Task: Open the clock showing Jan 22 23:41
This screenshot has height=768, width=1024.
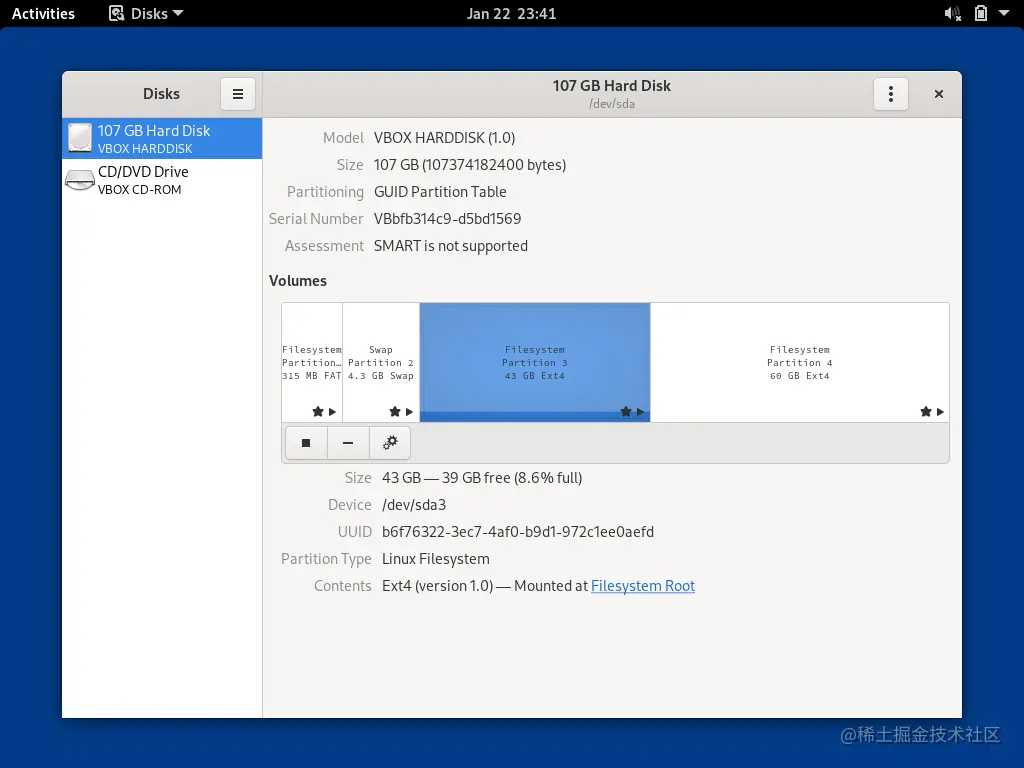Action: click(511, 14)
